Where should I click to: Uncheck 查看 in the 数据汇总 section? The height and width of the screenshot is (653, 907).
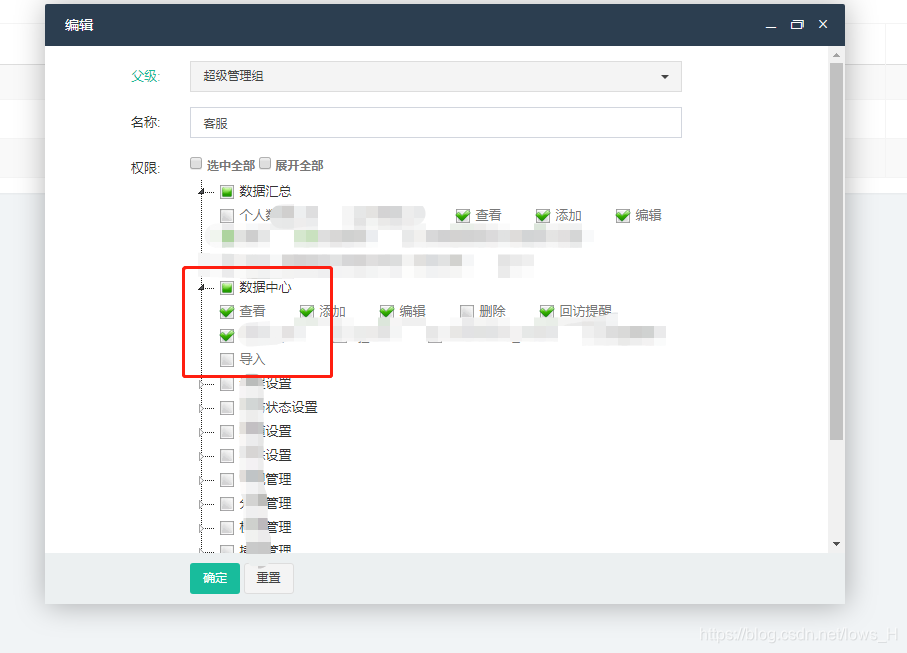pos(462,216)
